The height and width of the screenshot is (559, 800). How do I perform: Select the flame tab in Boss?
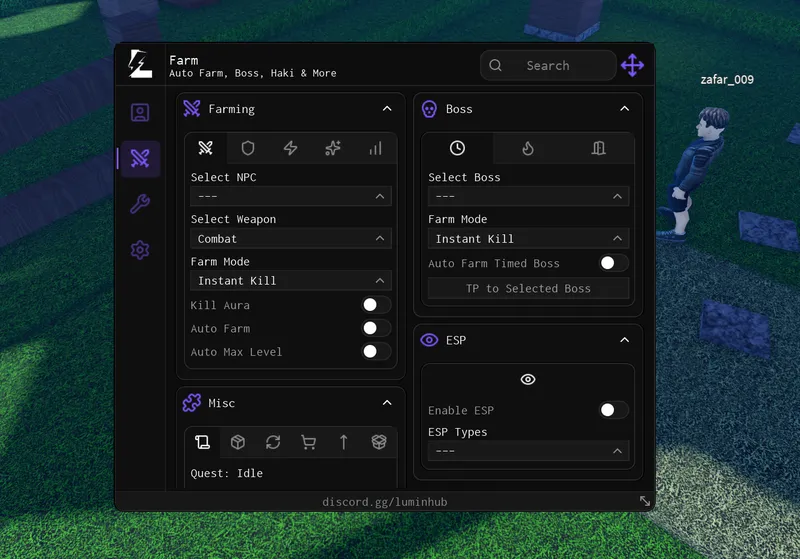pos(528,148)
